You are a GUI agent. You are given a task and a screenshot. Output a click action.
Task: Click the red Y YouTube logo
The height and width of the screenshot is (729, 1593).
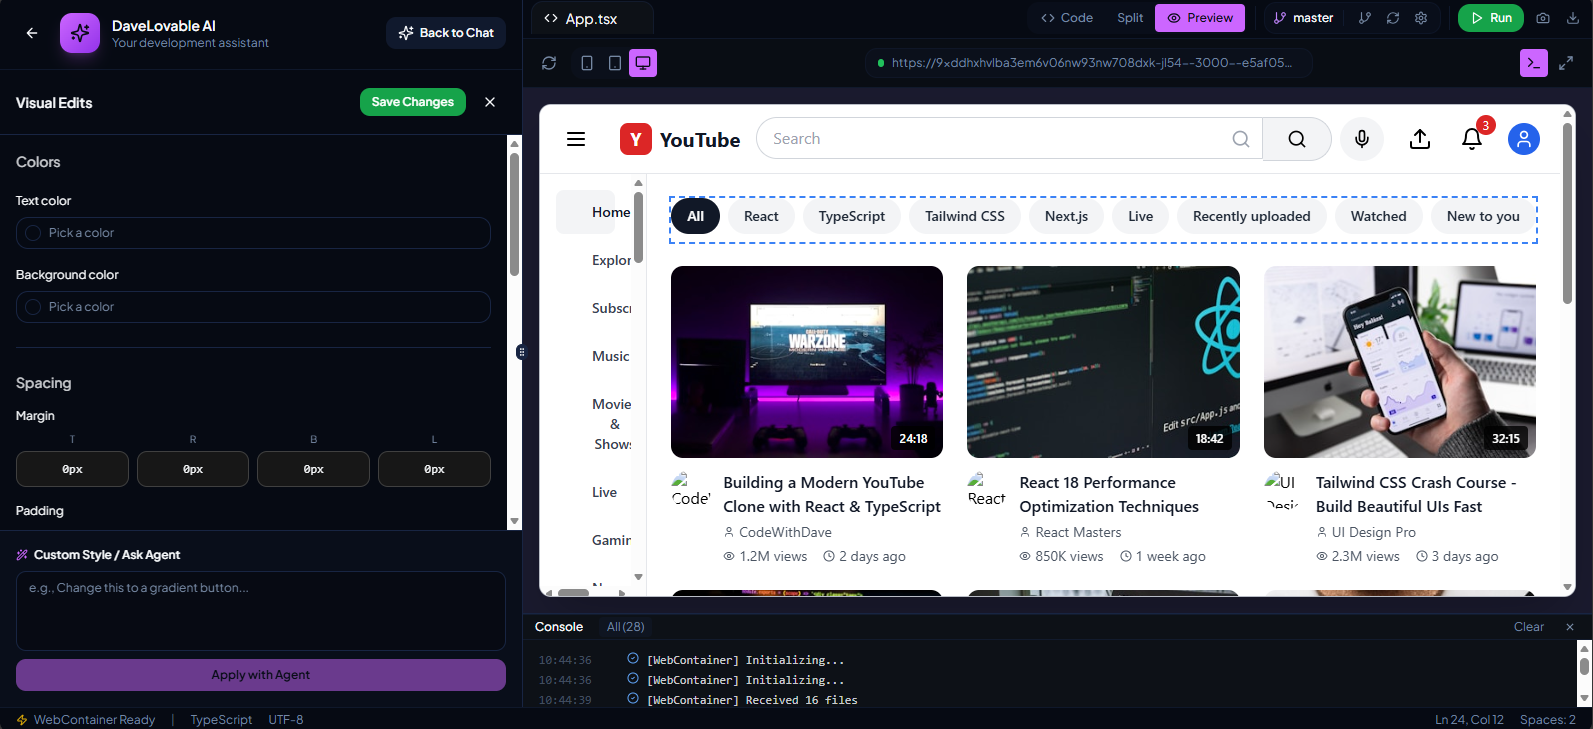(x=636, y=139)
